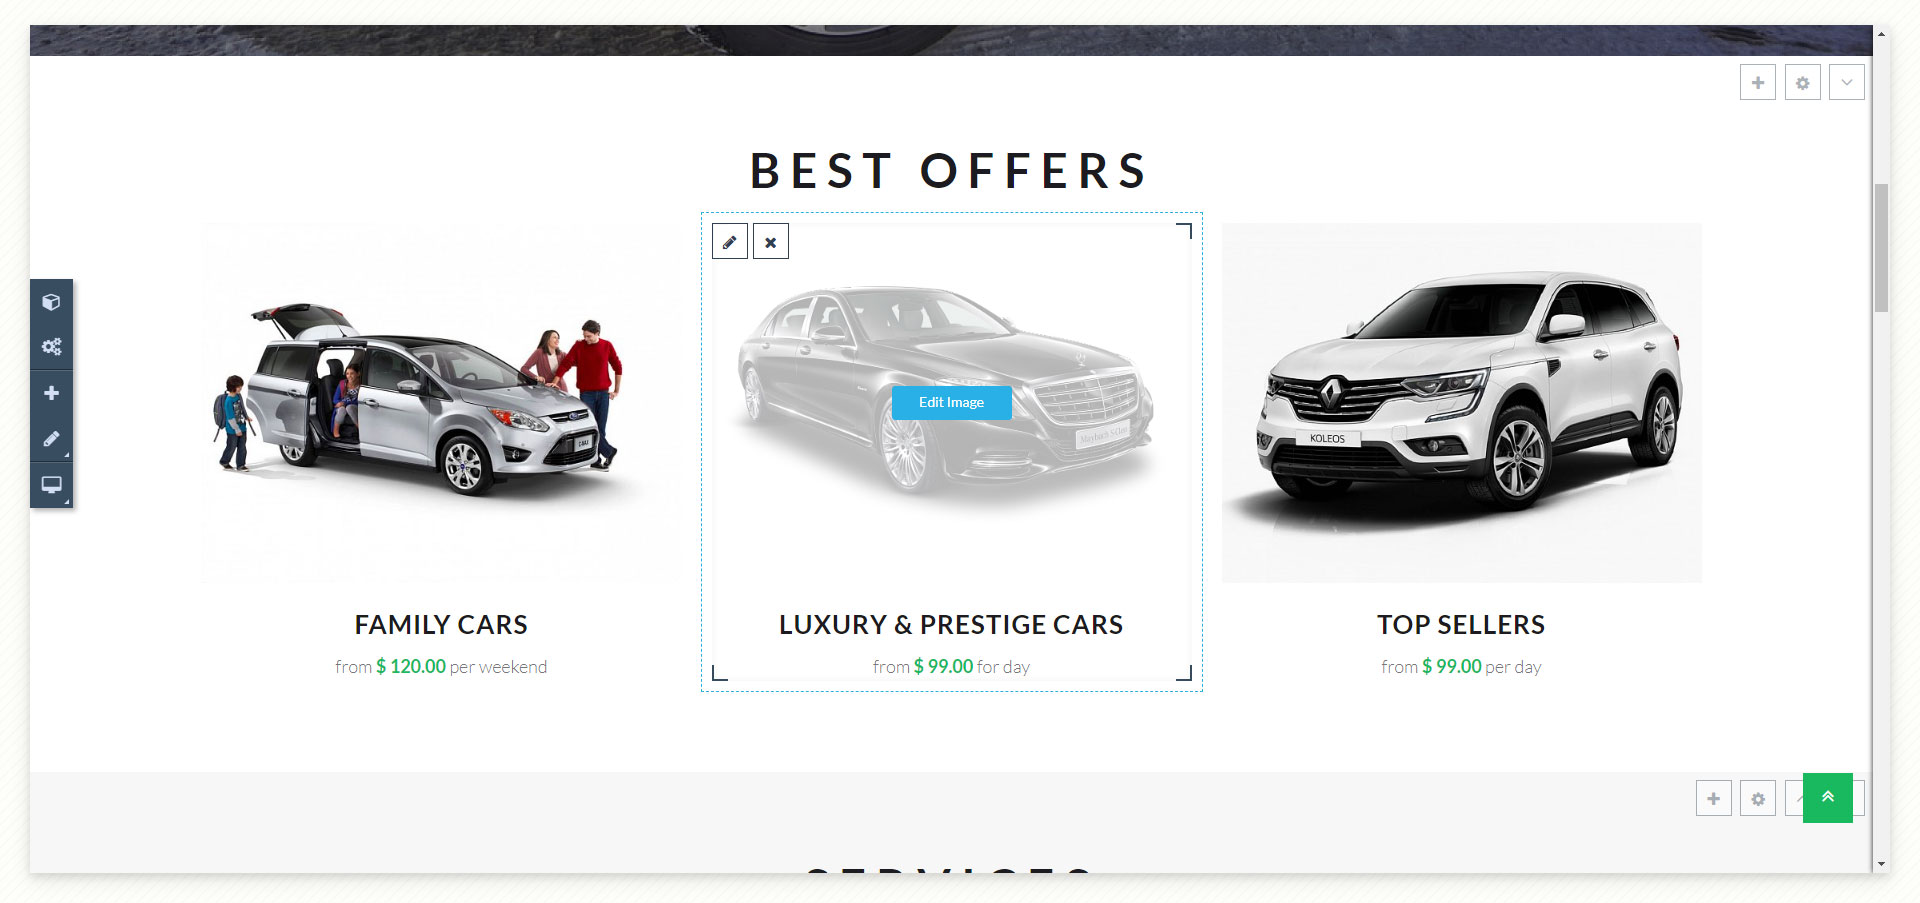This screenshot has height=903, width=1920.
Task: Remove the selected block with the X icon
Action: [771, 241]
